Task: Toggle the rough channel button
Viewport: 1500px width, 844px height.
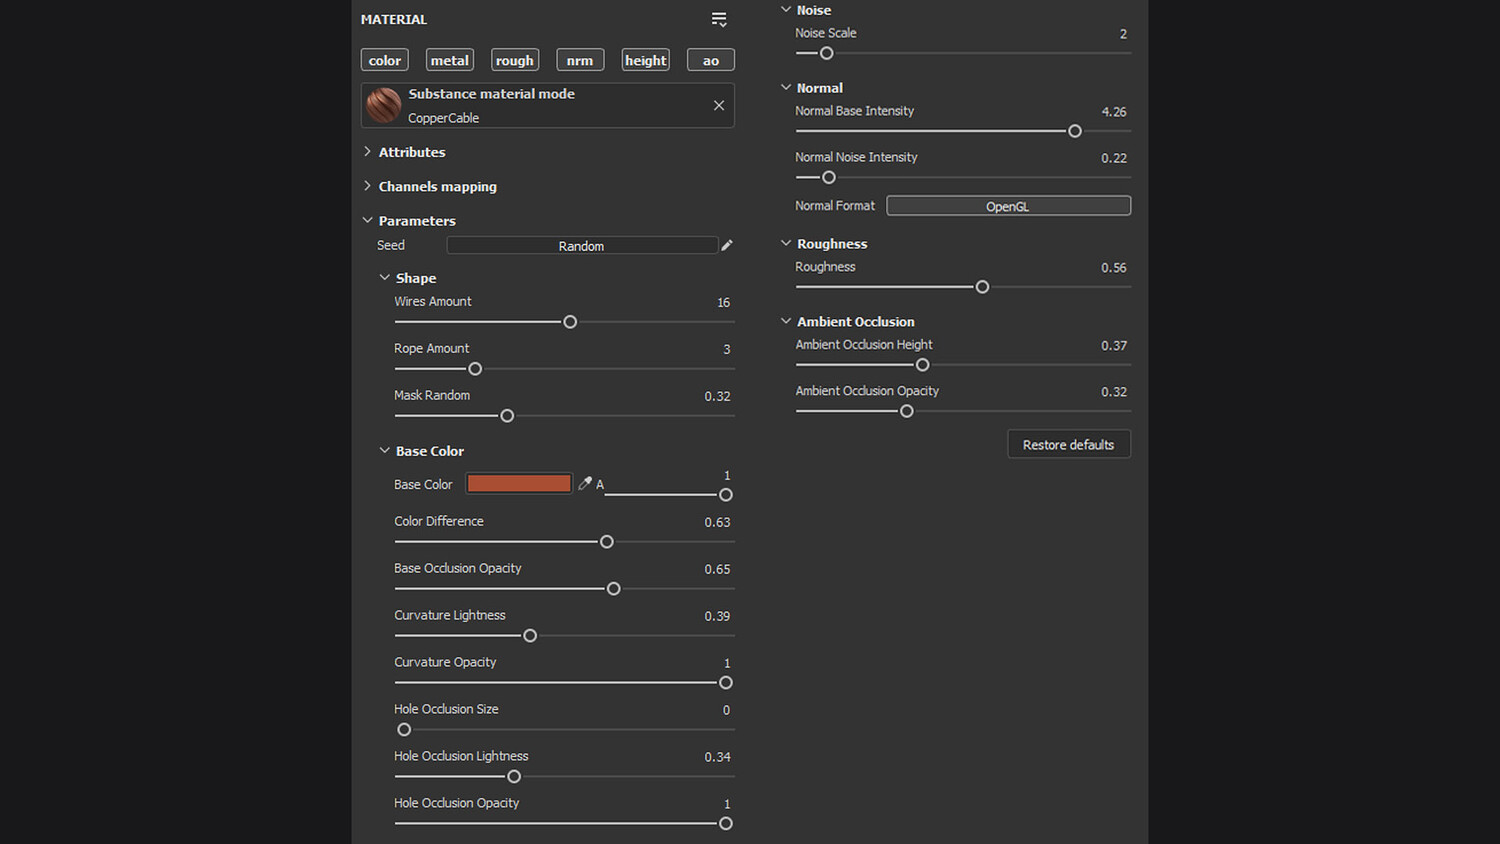Action: [515, 60]
